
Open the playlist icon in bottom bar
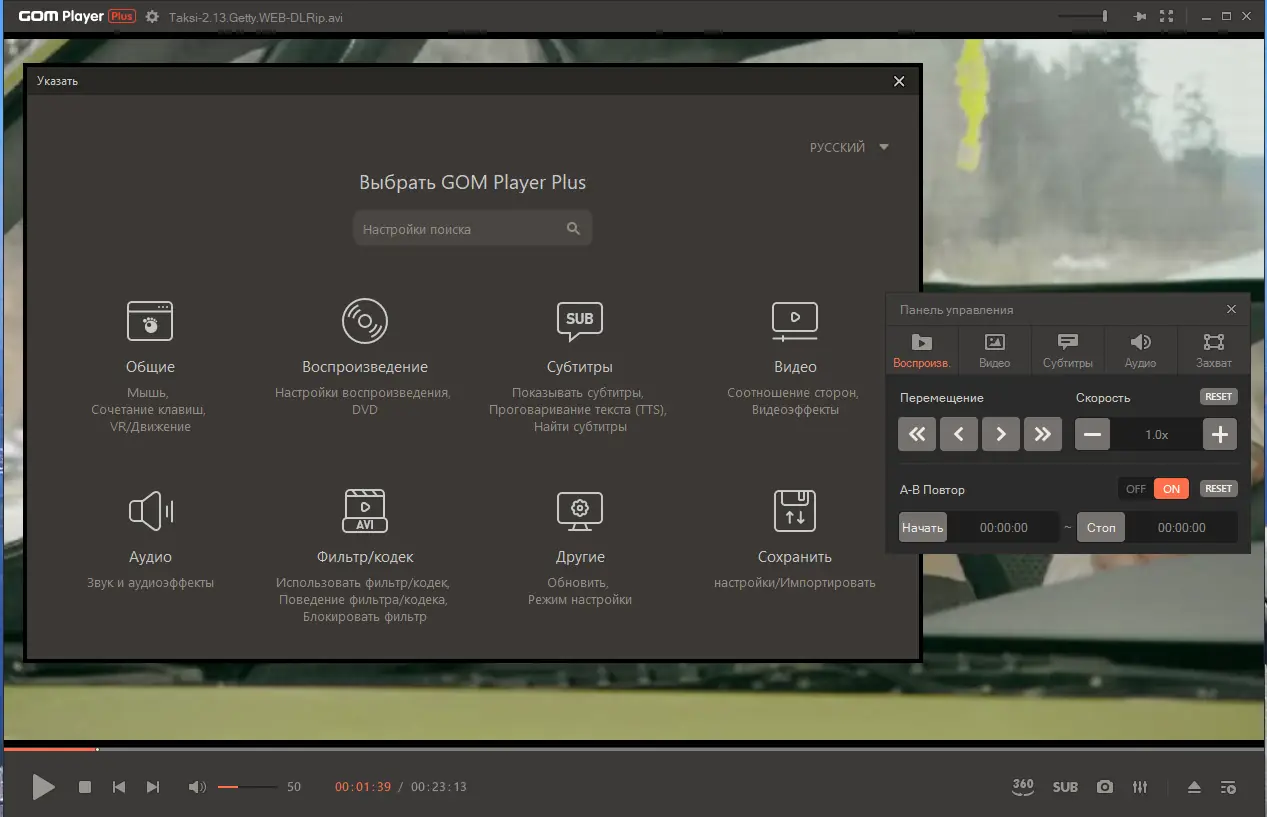pos(1229,787)
